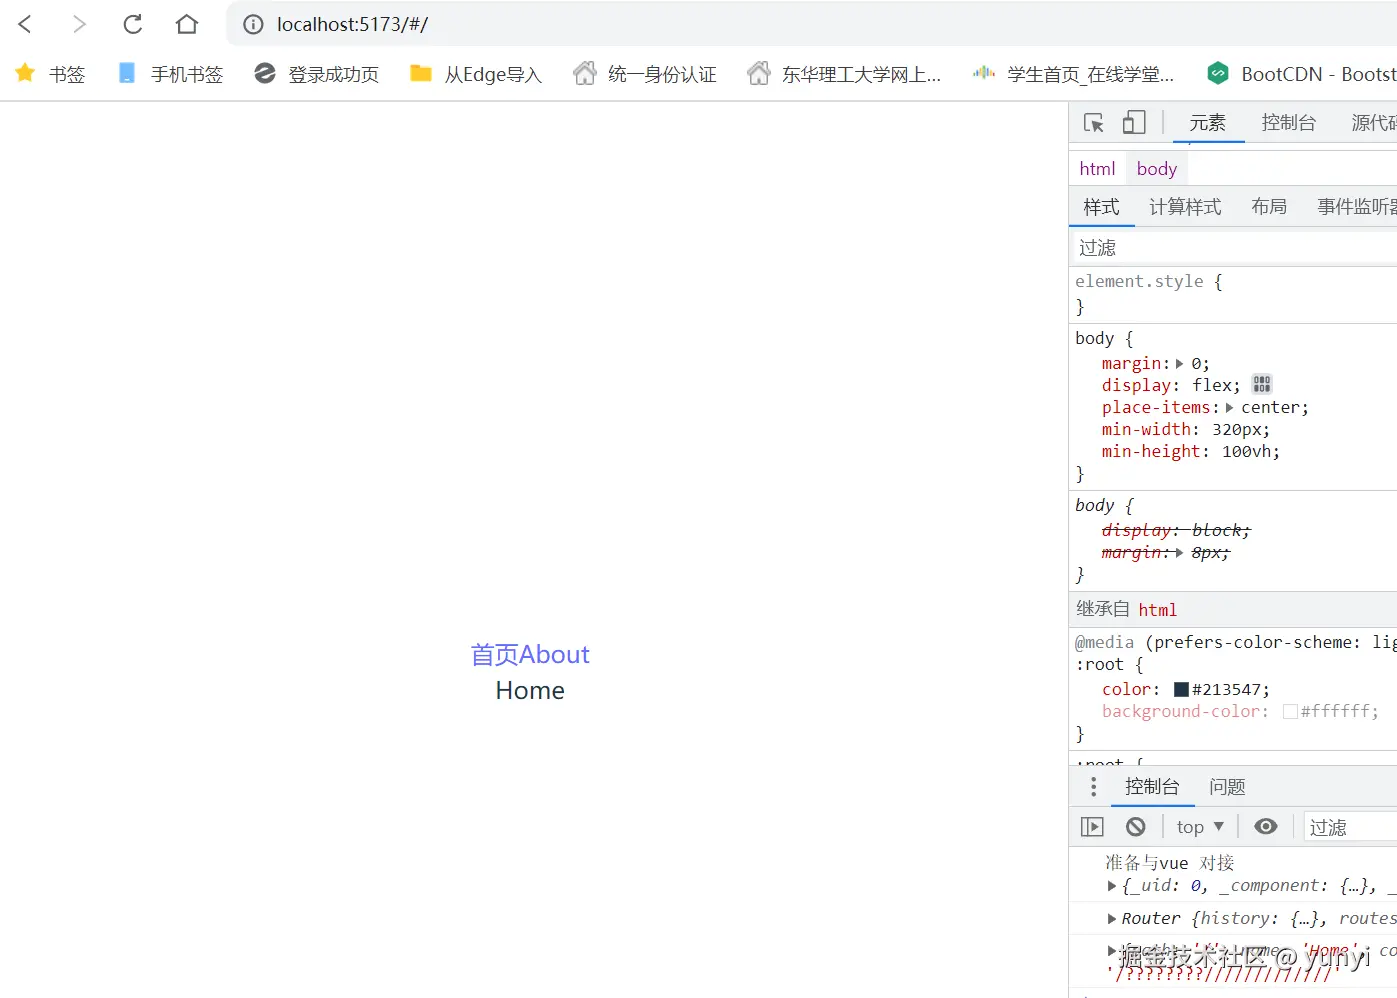The width and height of the screenshot is (1397, 998).
Task: Open the About link on the page
Action: pyautogui.click(x=554, y=655)
